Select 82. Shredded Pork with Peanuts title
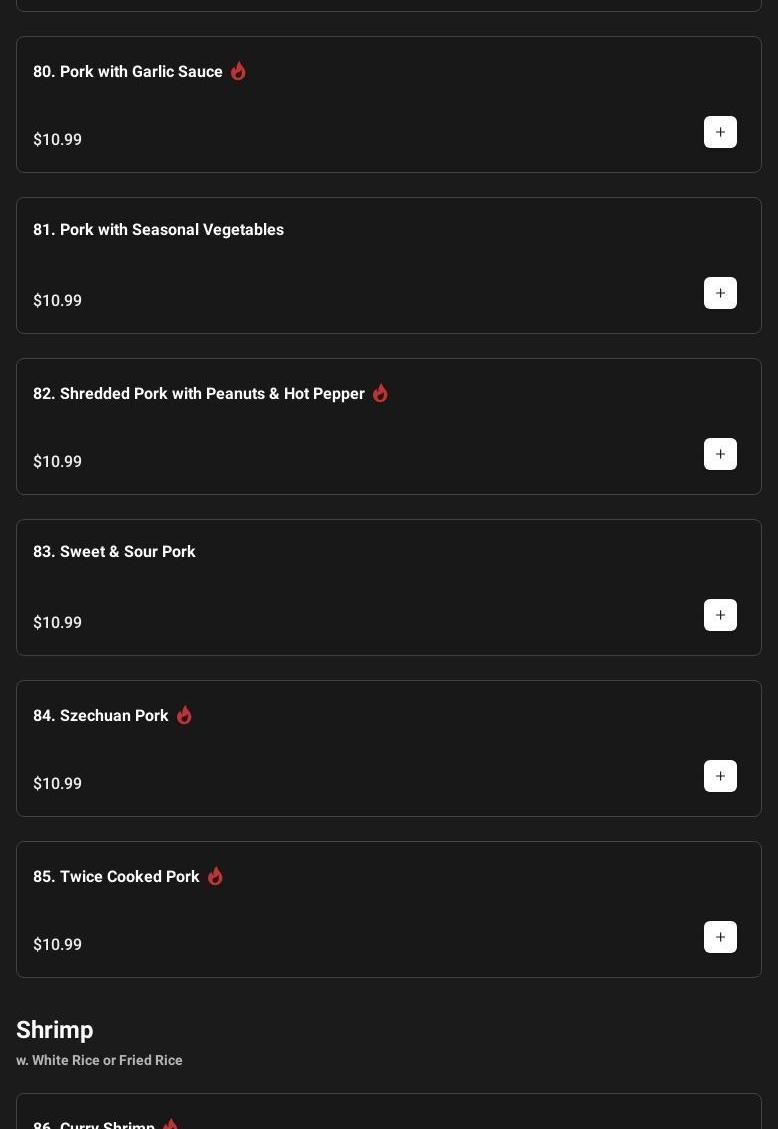This screenshot has width=778, height=1129. coord(198,394)
